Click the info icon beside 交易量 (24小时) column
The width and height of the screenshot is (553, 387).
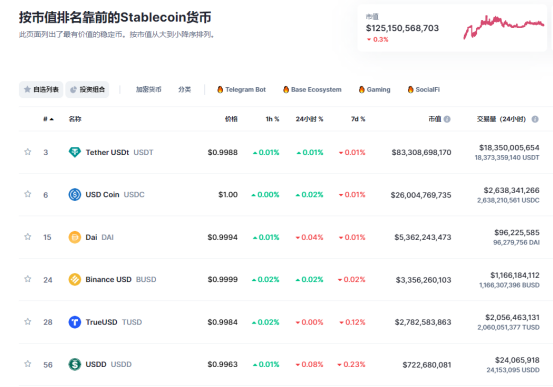535,119
